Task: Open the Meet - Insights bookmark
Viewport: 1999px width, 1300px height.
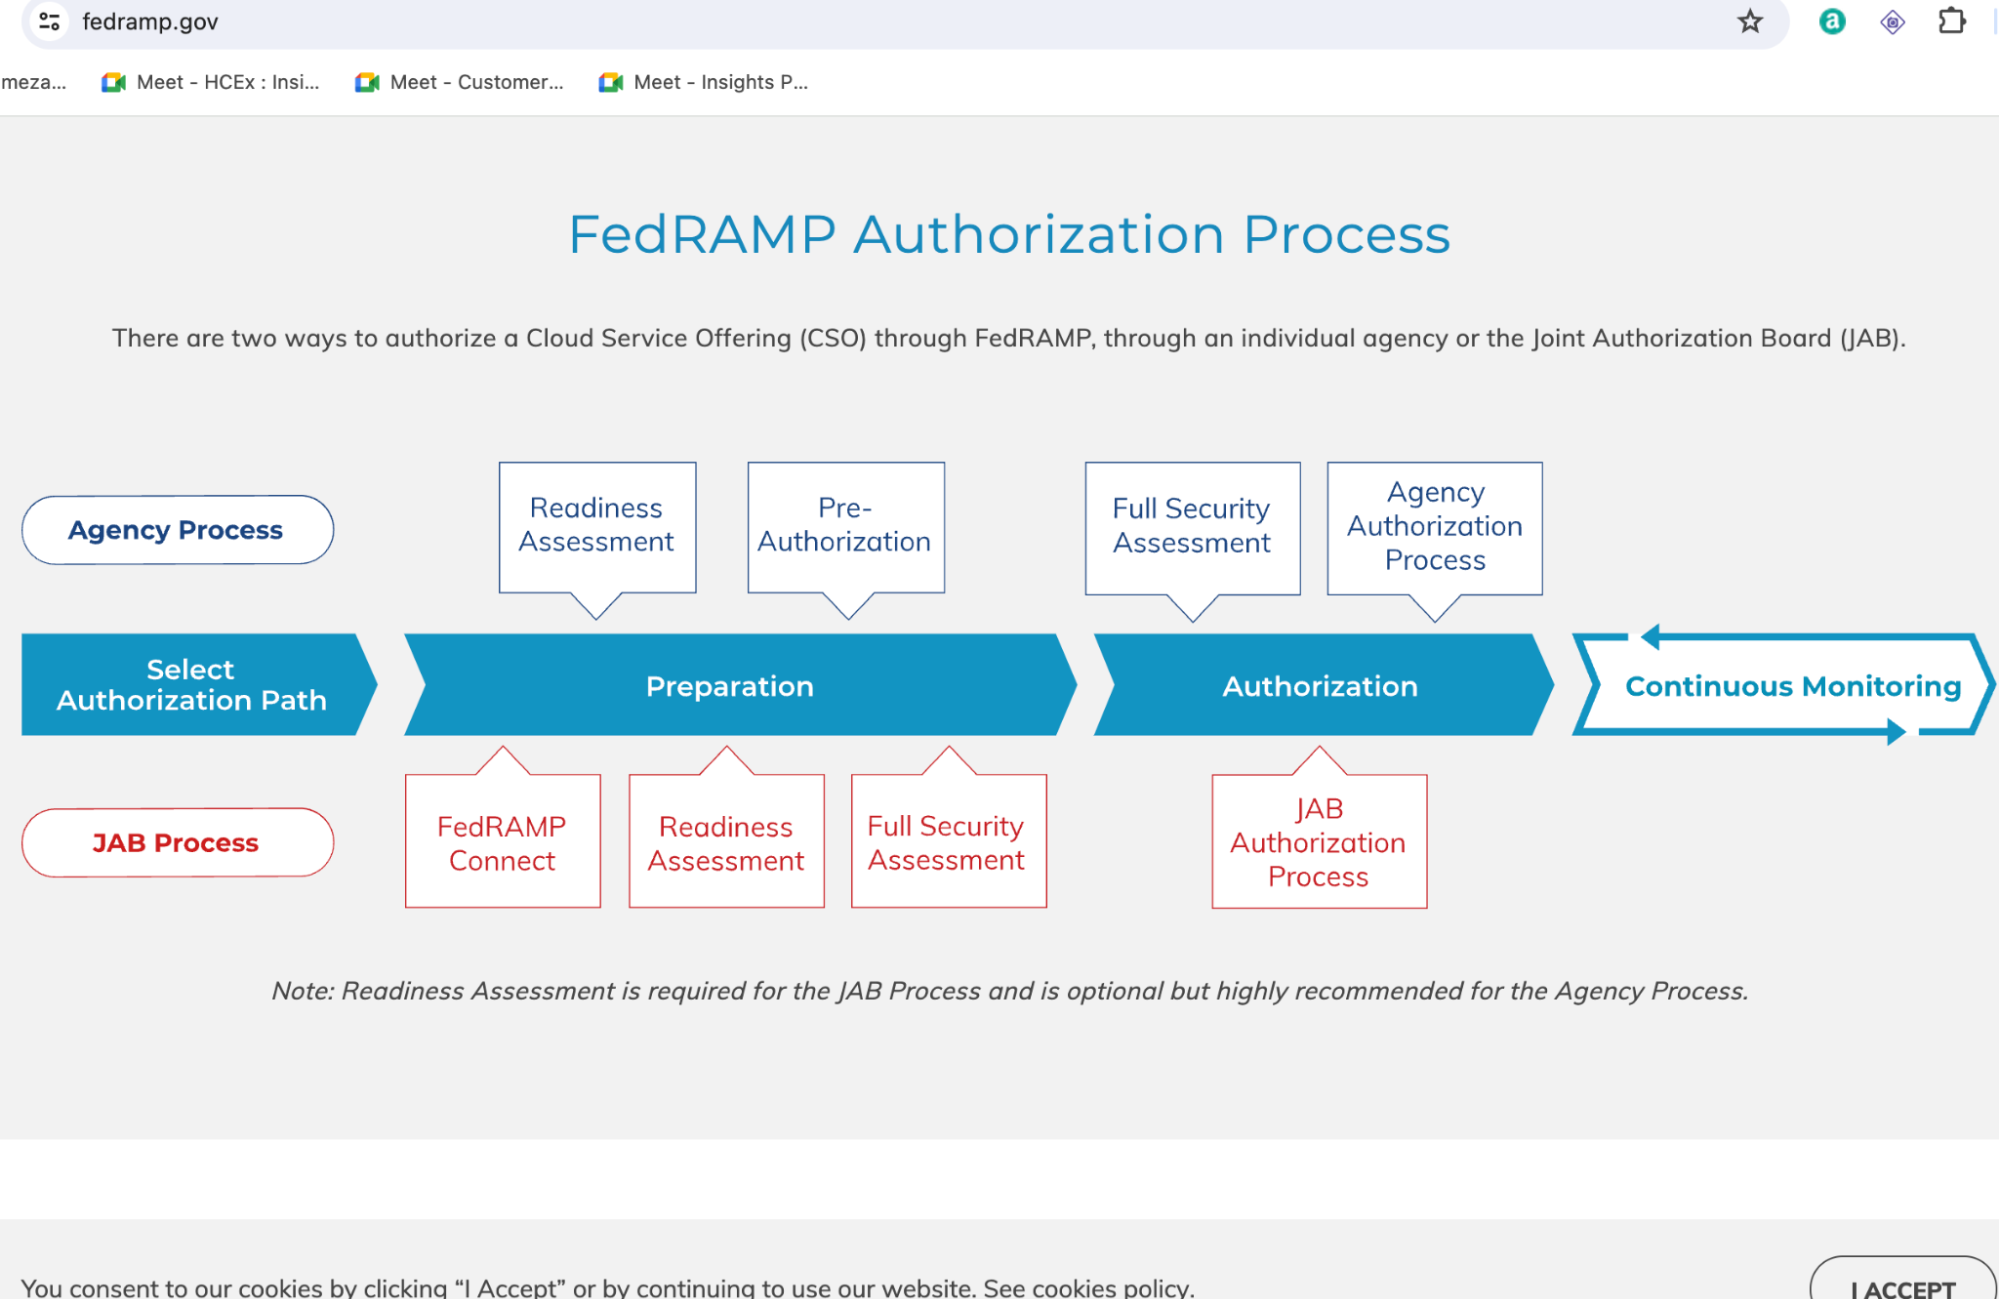Action: [x=704, y=82]
